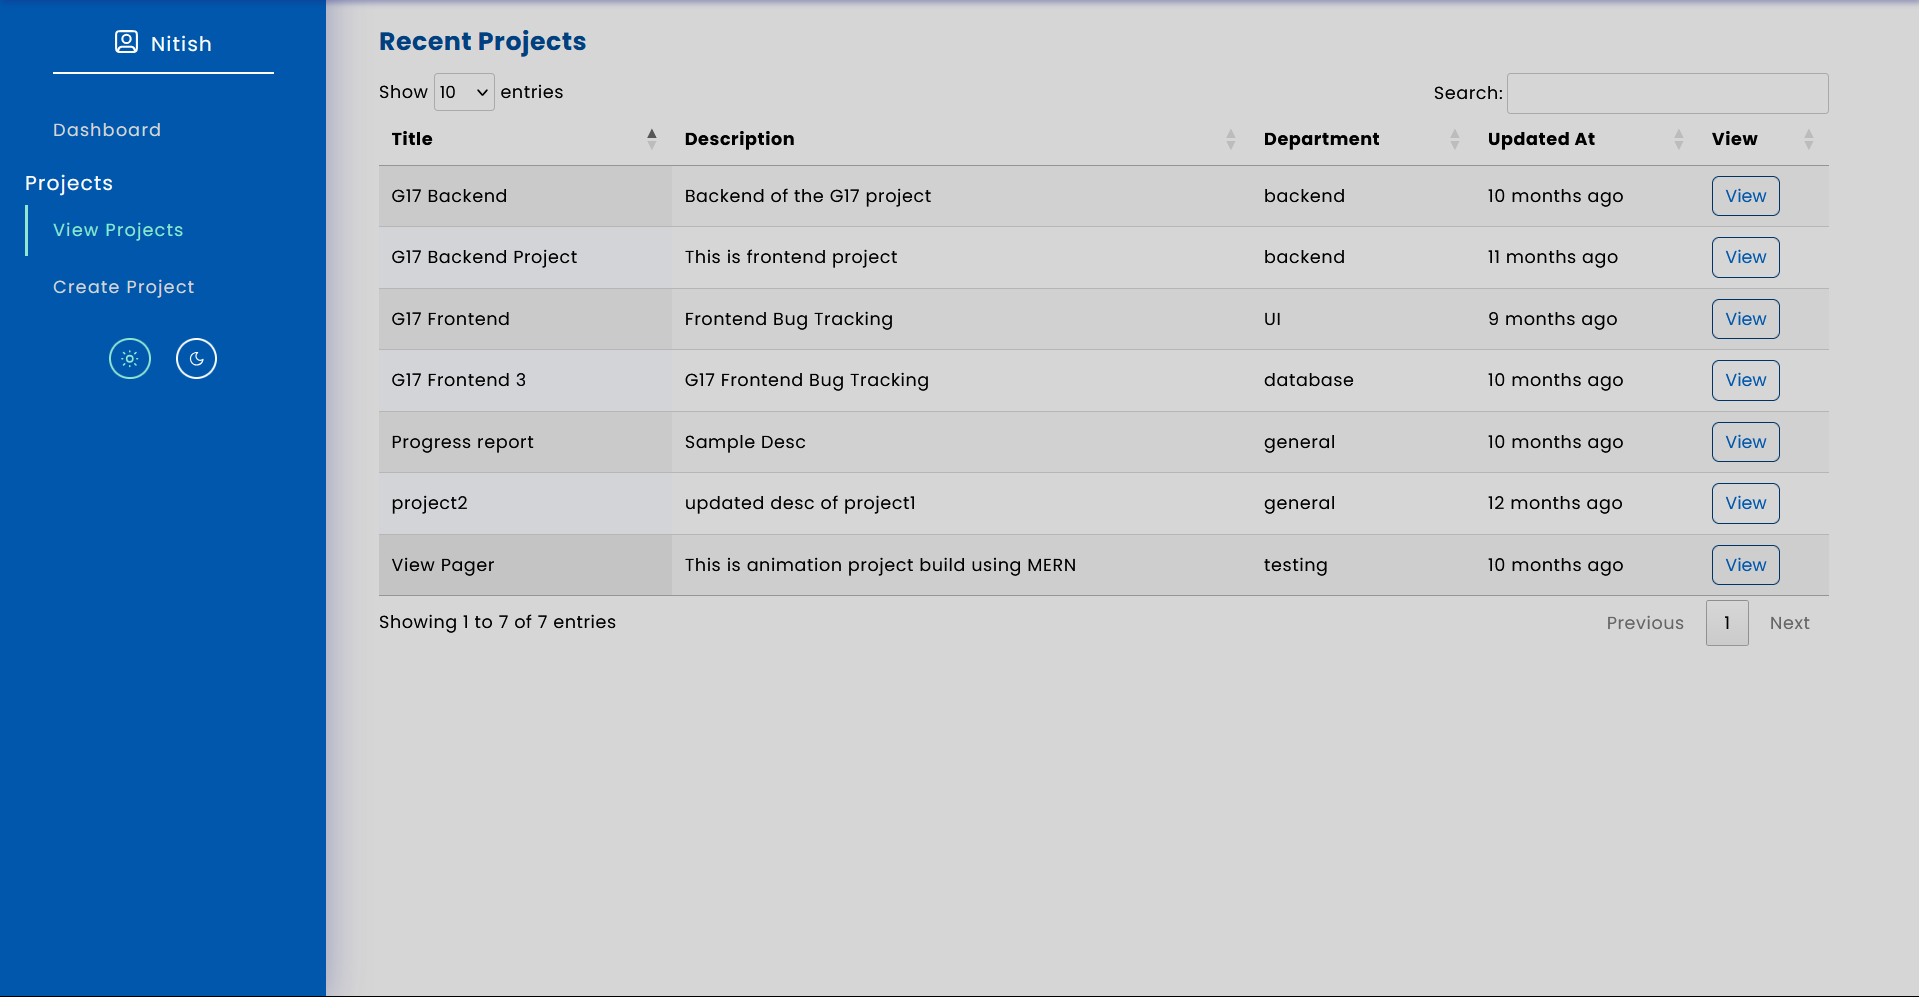Screen dimensions: 1919x997
Task: Open the entries-per-page dropdown
Action: 464,92
